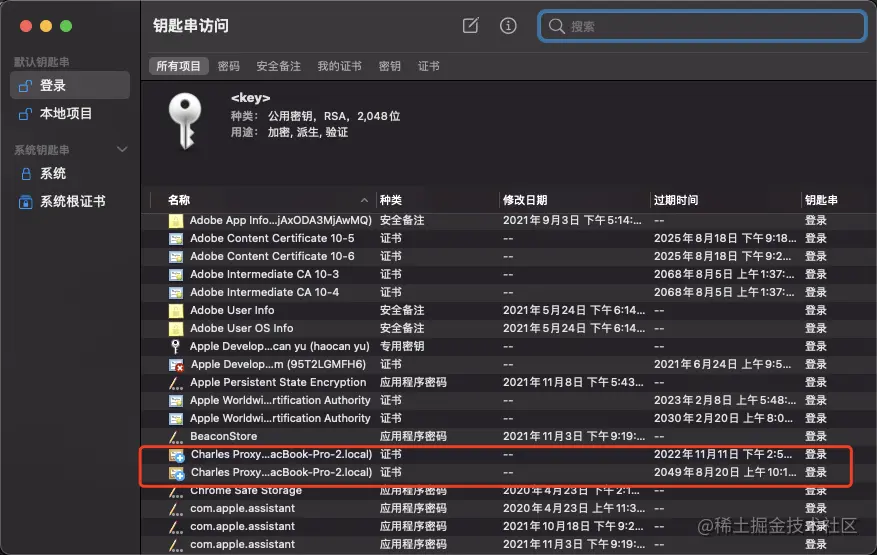This screenshot has height=555, width=877.
Task: Select the Chrome Safe Storage row
Action: (506, 490)
